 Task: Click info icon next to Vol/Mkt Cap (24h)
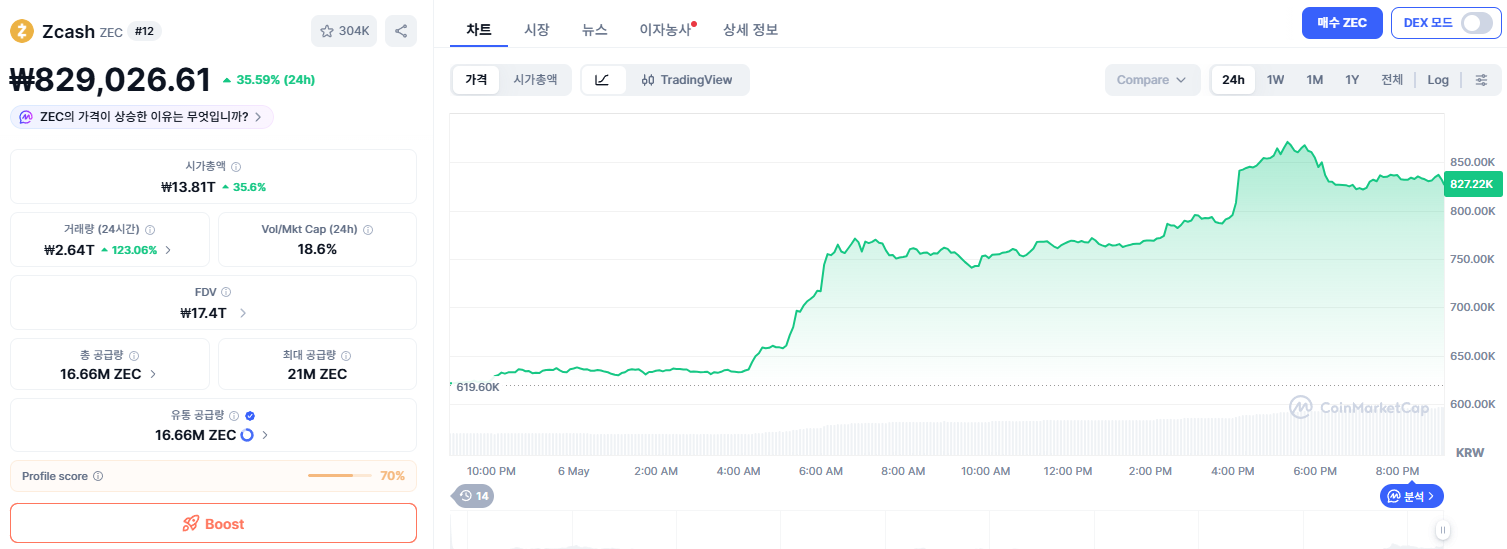click(368, 230)
